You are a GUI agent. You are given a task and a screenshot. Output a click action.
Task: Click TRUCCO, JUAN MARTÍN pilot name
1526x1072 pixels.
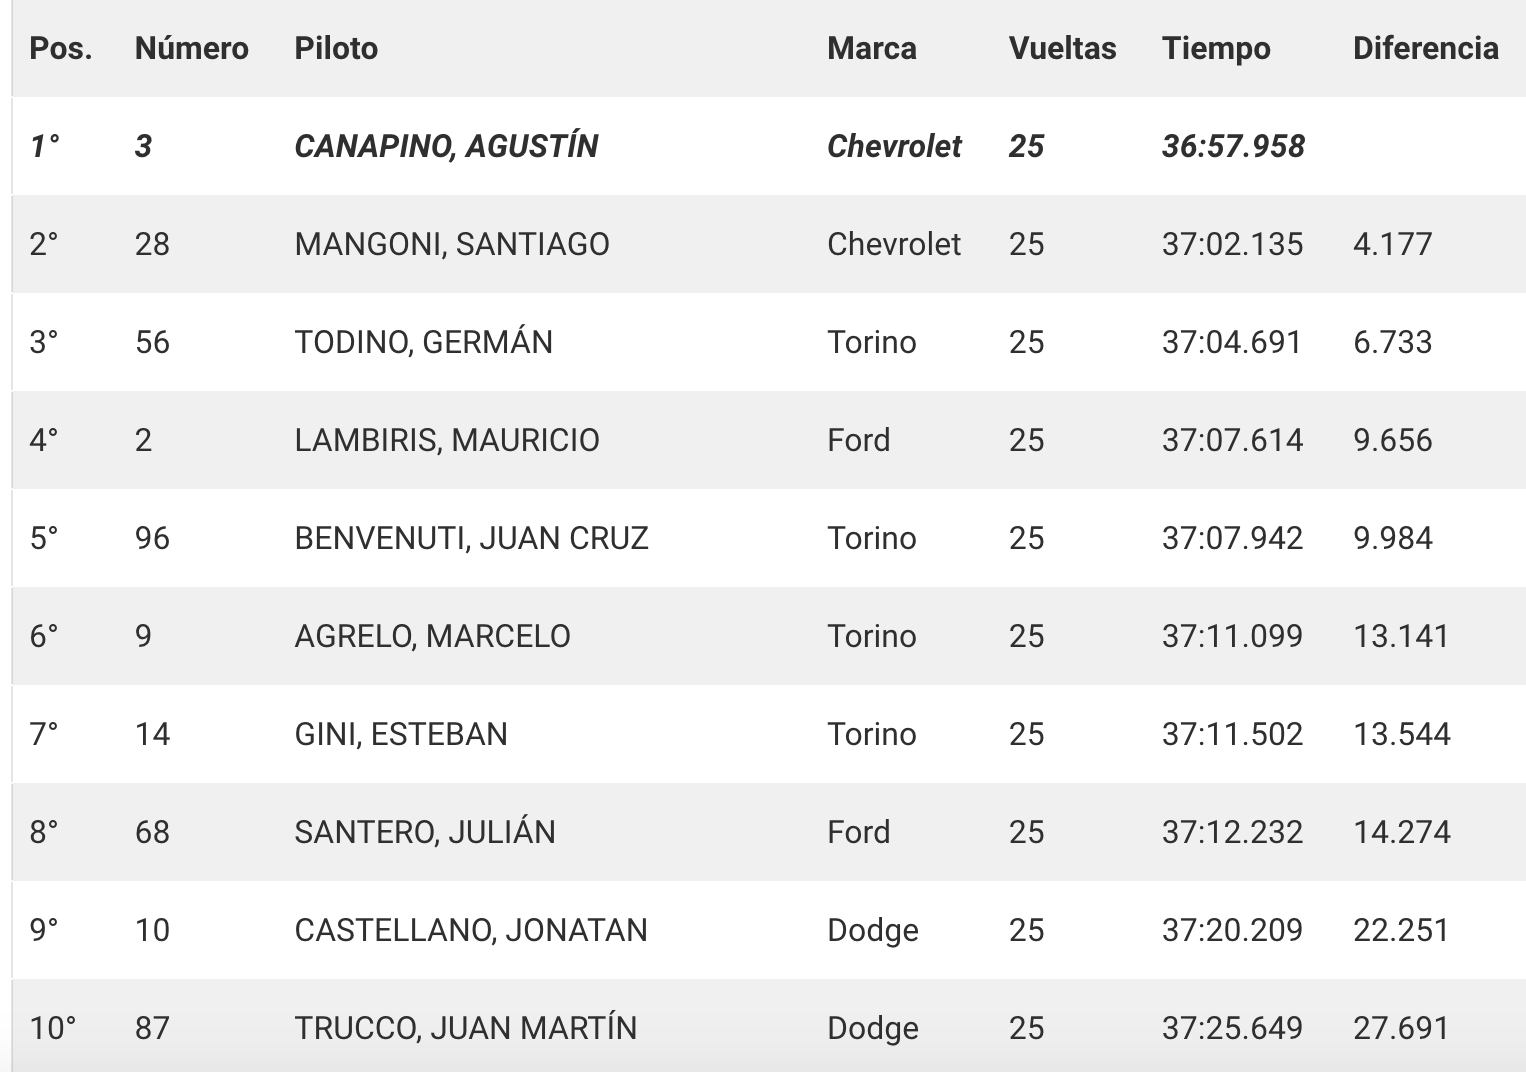(465, 1028)
